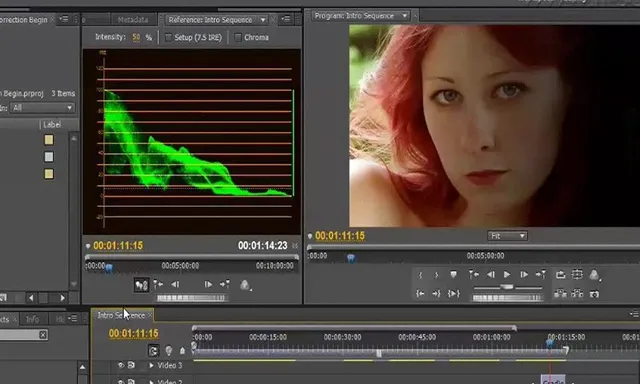Toggle Video 3 sync lock
Viewport: 640px width, 384px height.
click(131, 365)
